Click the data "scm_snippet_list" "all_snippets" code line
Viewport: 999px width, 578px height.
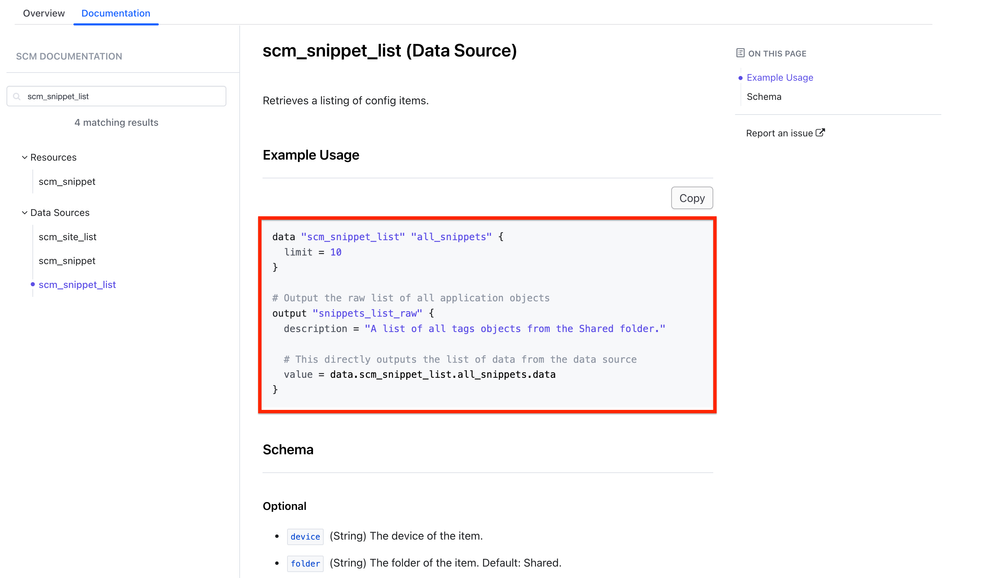(388, 237)
